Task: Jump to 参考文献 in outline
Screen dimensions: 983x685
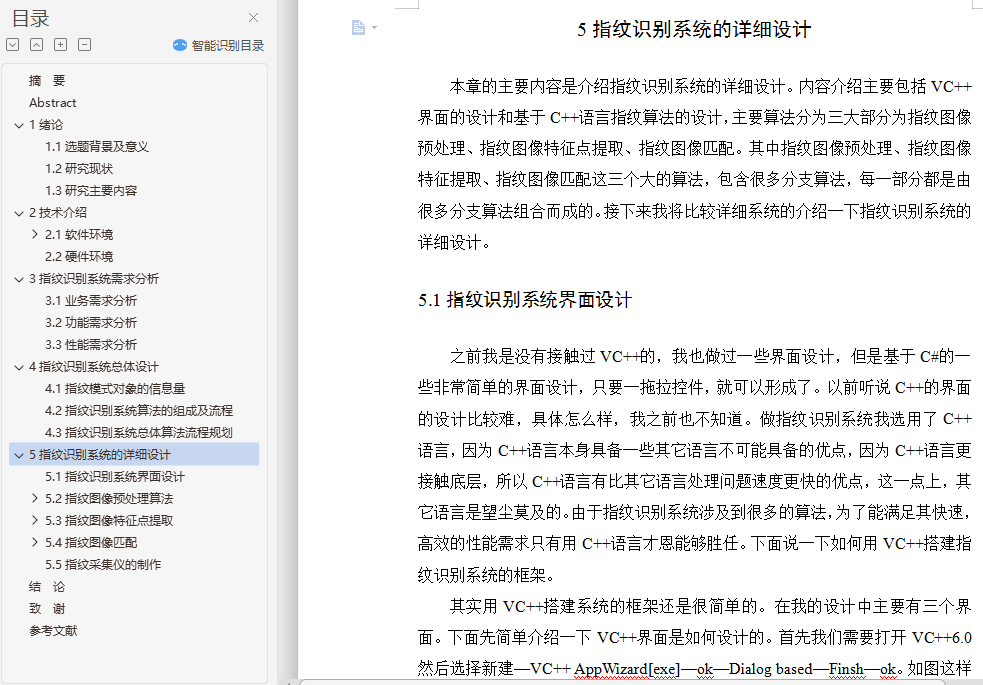Action: [53, 630]
